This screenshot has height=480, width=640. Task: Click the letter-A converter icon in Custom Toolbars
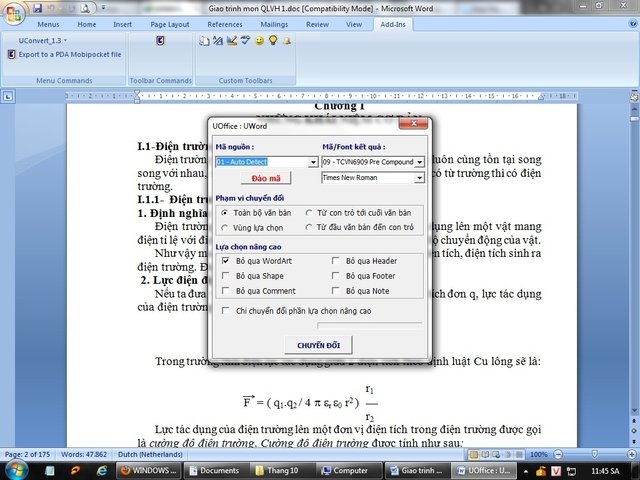[x=218, y=40]
